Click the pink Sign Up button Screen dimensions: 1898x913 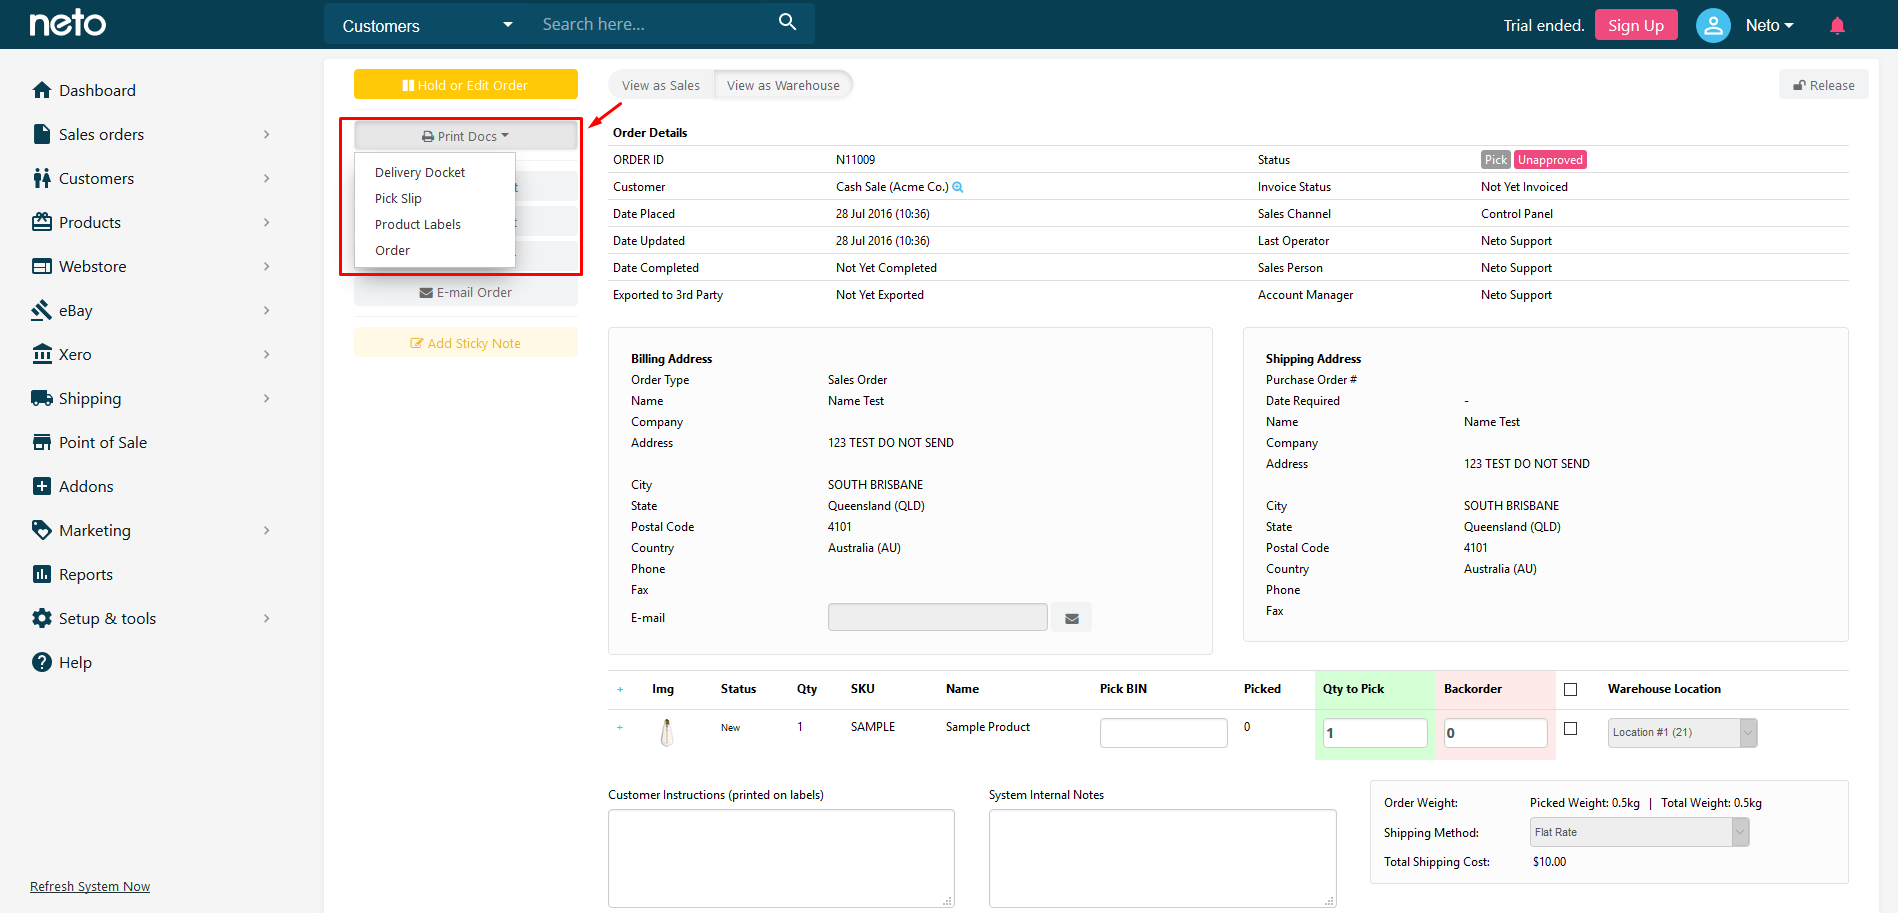point(1636,25)
